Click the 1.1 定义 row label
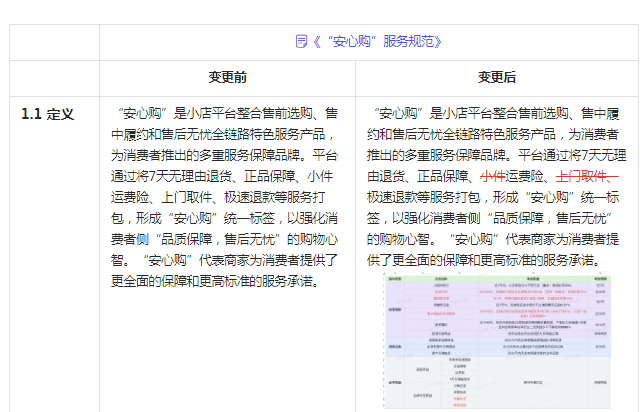The image size is (640, 412). [x=48, y=114]
